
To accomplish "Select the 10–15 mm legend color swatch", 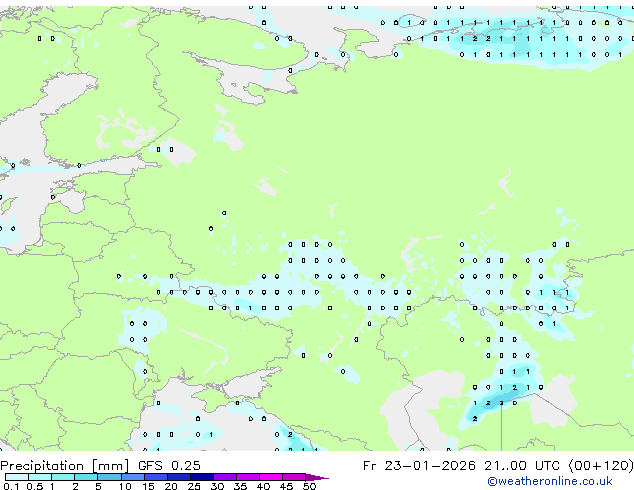I will click(x=133, y=477).
